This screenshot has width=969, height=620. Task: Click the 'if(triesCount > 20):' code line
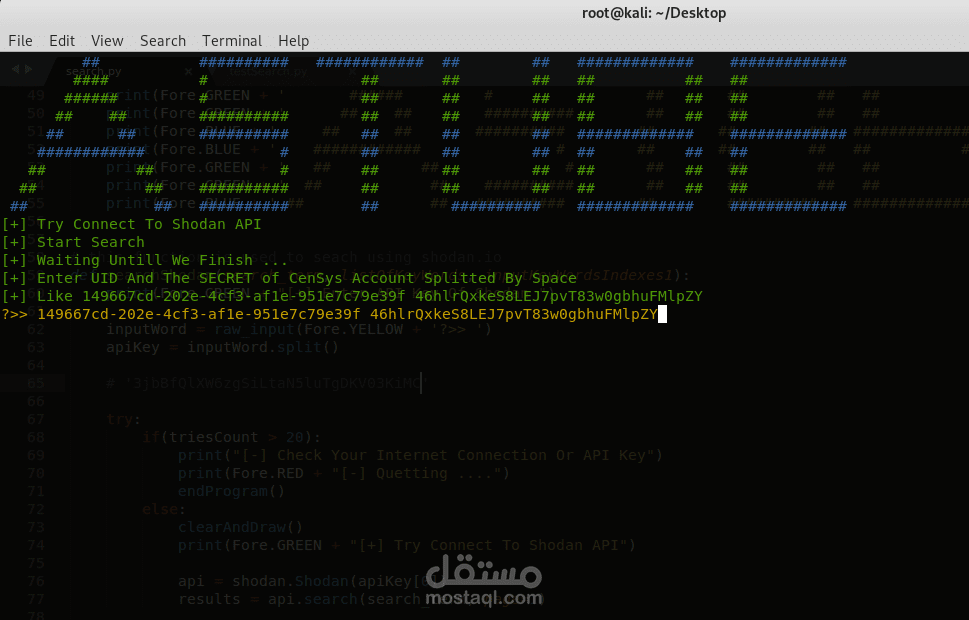pos(232,438)
